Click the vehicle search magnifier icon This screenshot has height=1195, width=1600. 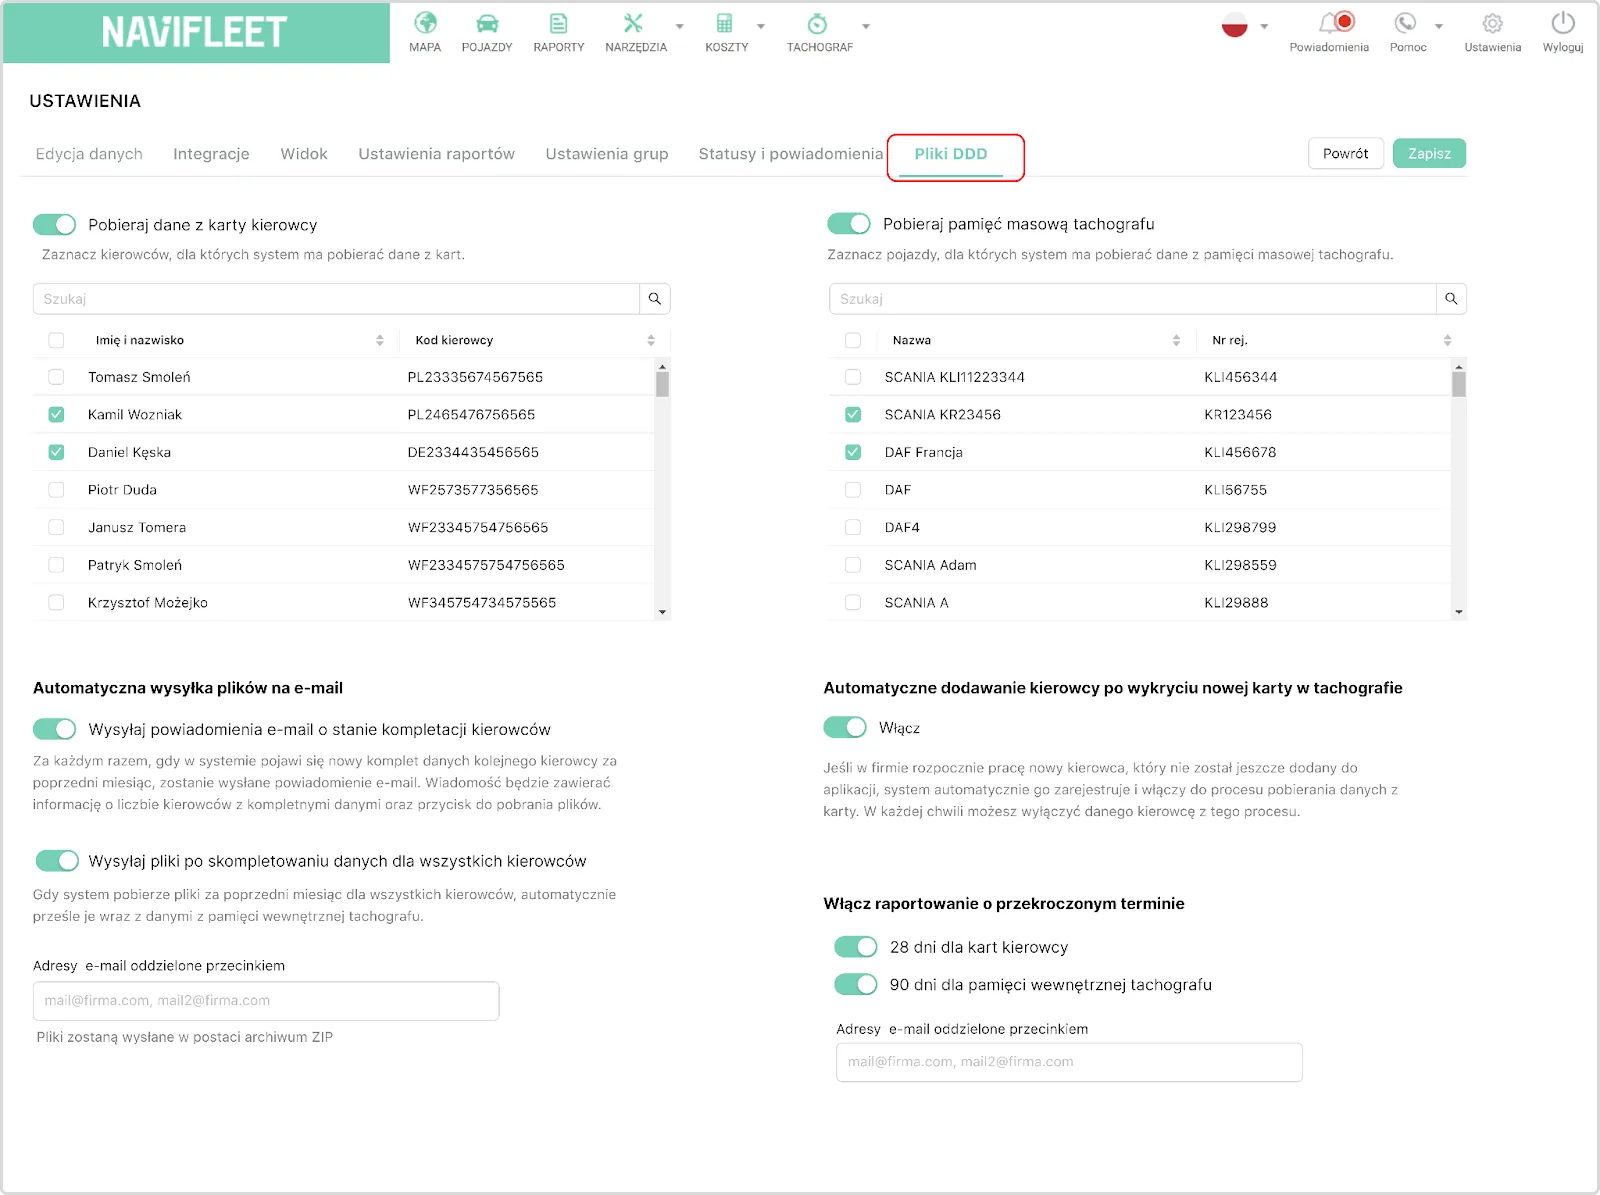tap(1451, 299)
